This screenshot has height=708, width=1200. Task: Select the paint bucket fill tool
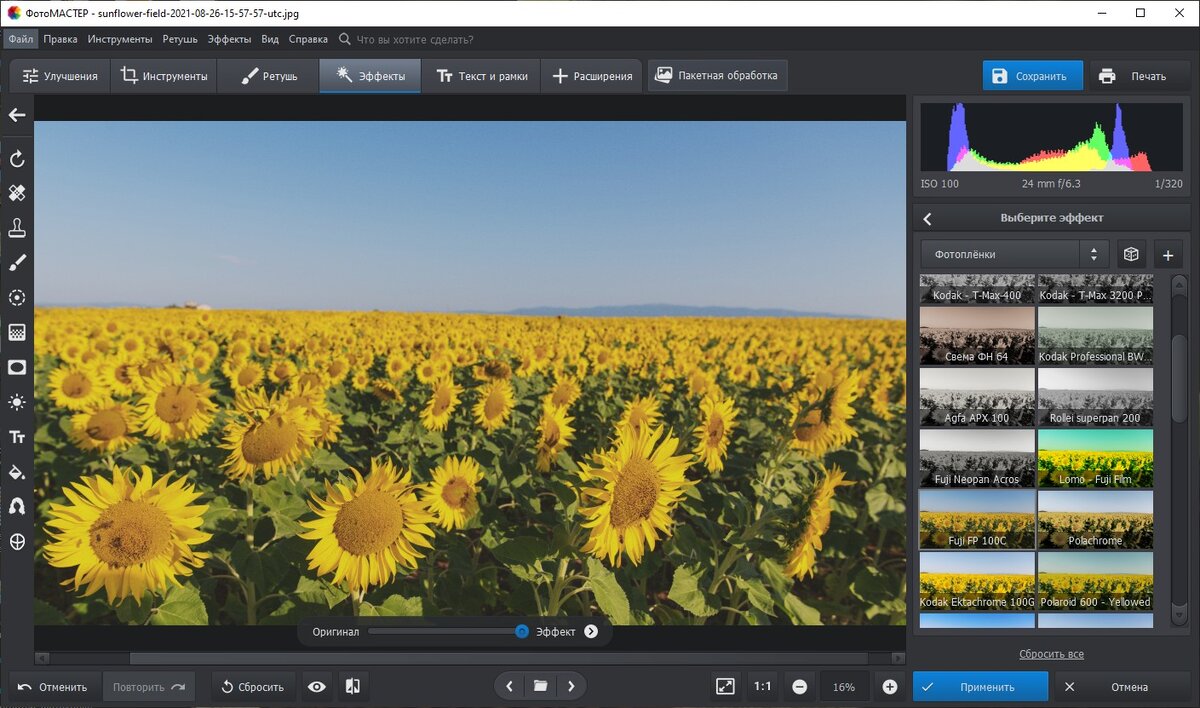pos(17,472)
